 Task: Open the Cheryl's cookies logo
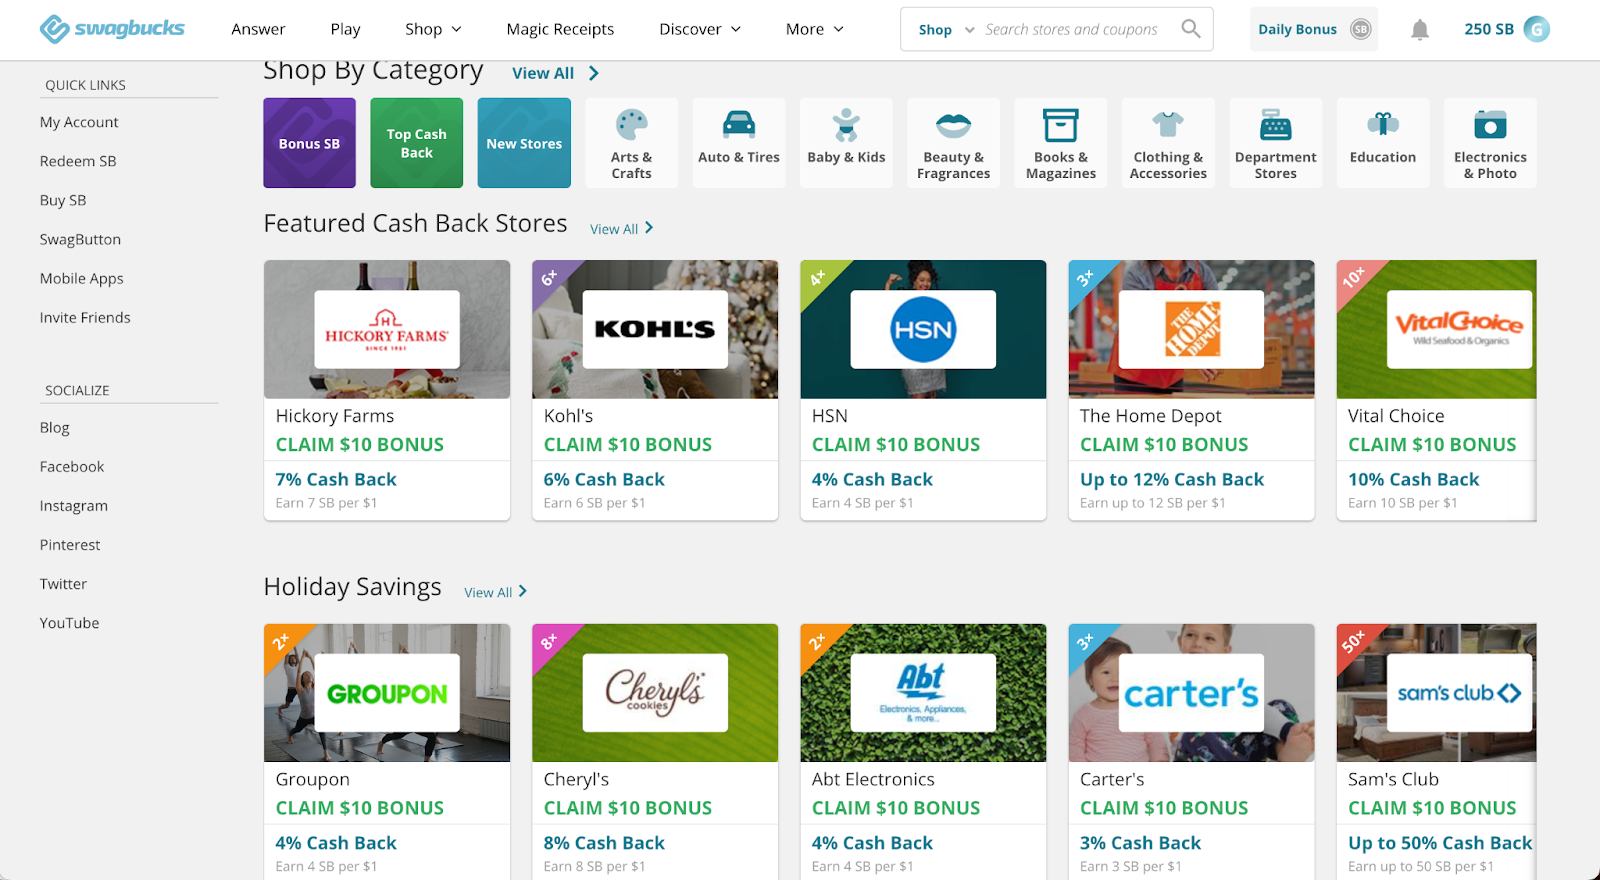click(x=655, y=693)
